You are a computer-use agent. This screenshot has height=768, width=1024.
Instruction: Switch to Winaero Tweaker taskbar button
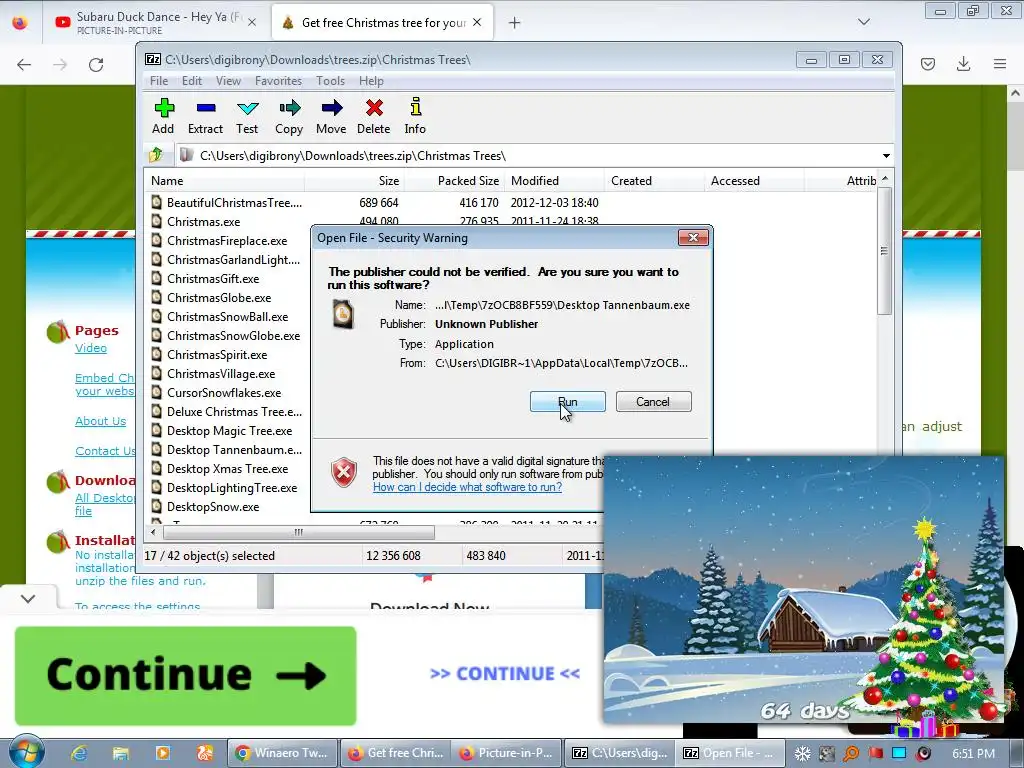coord(283,753)
